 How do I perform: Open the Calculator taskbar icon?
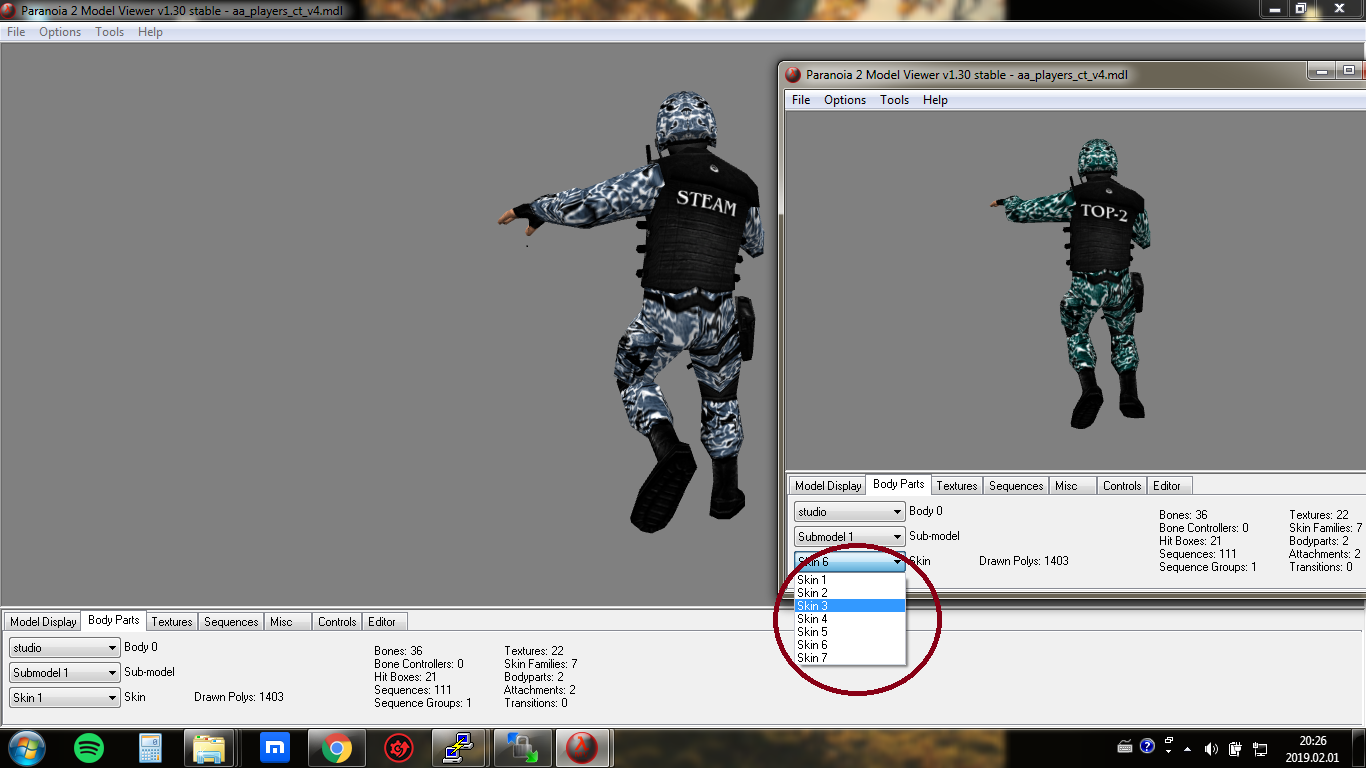150,748
